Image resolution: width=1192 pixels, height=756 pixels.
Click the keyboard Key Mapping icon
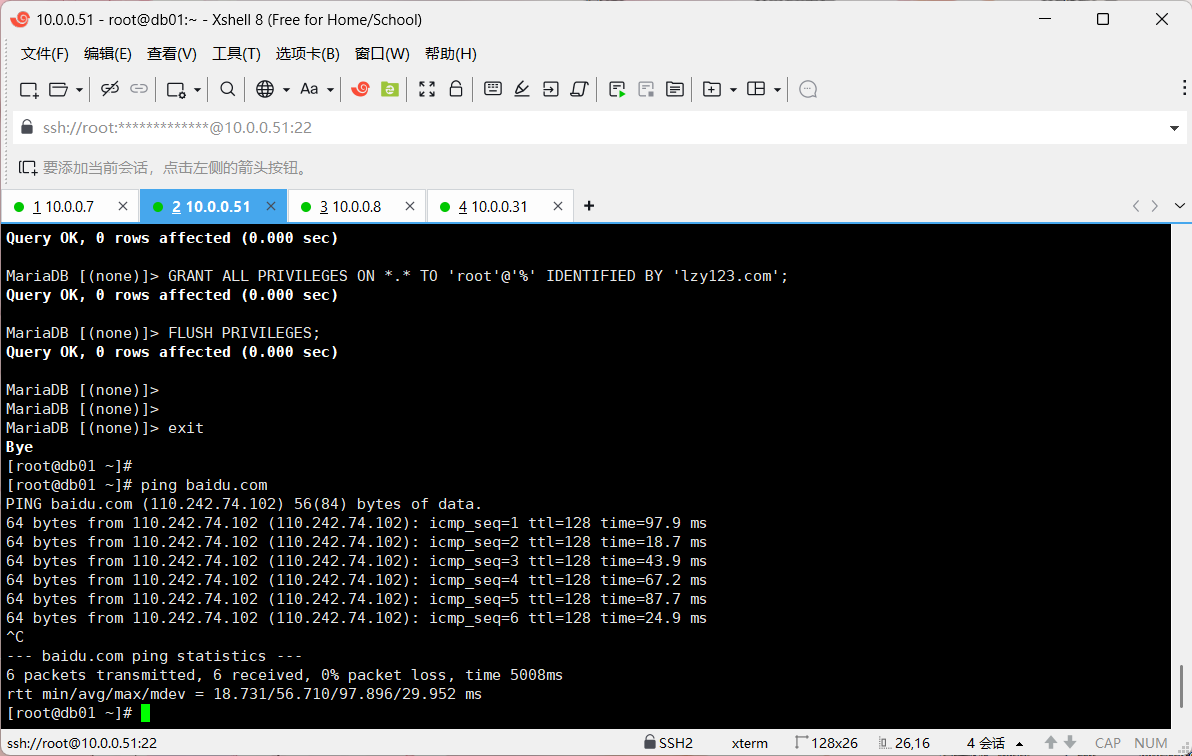coord(493,89)
